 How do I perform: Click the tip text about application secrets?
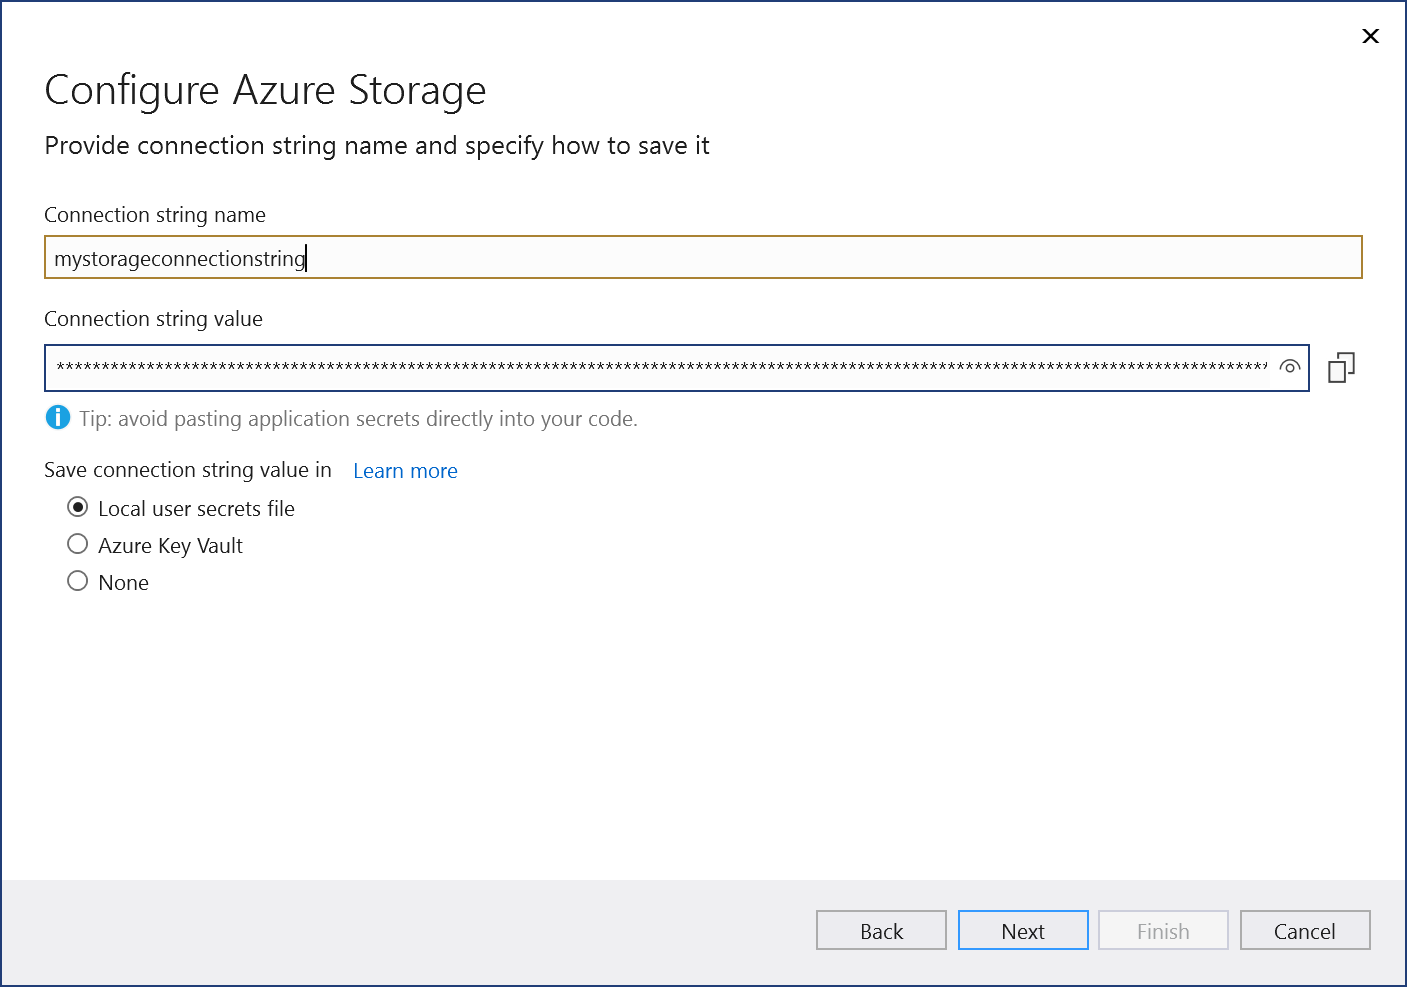coord(358,418)
